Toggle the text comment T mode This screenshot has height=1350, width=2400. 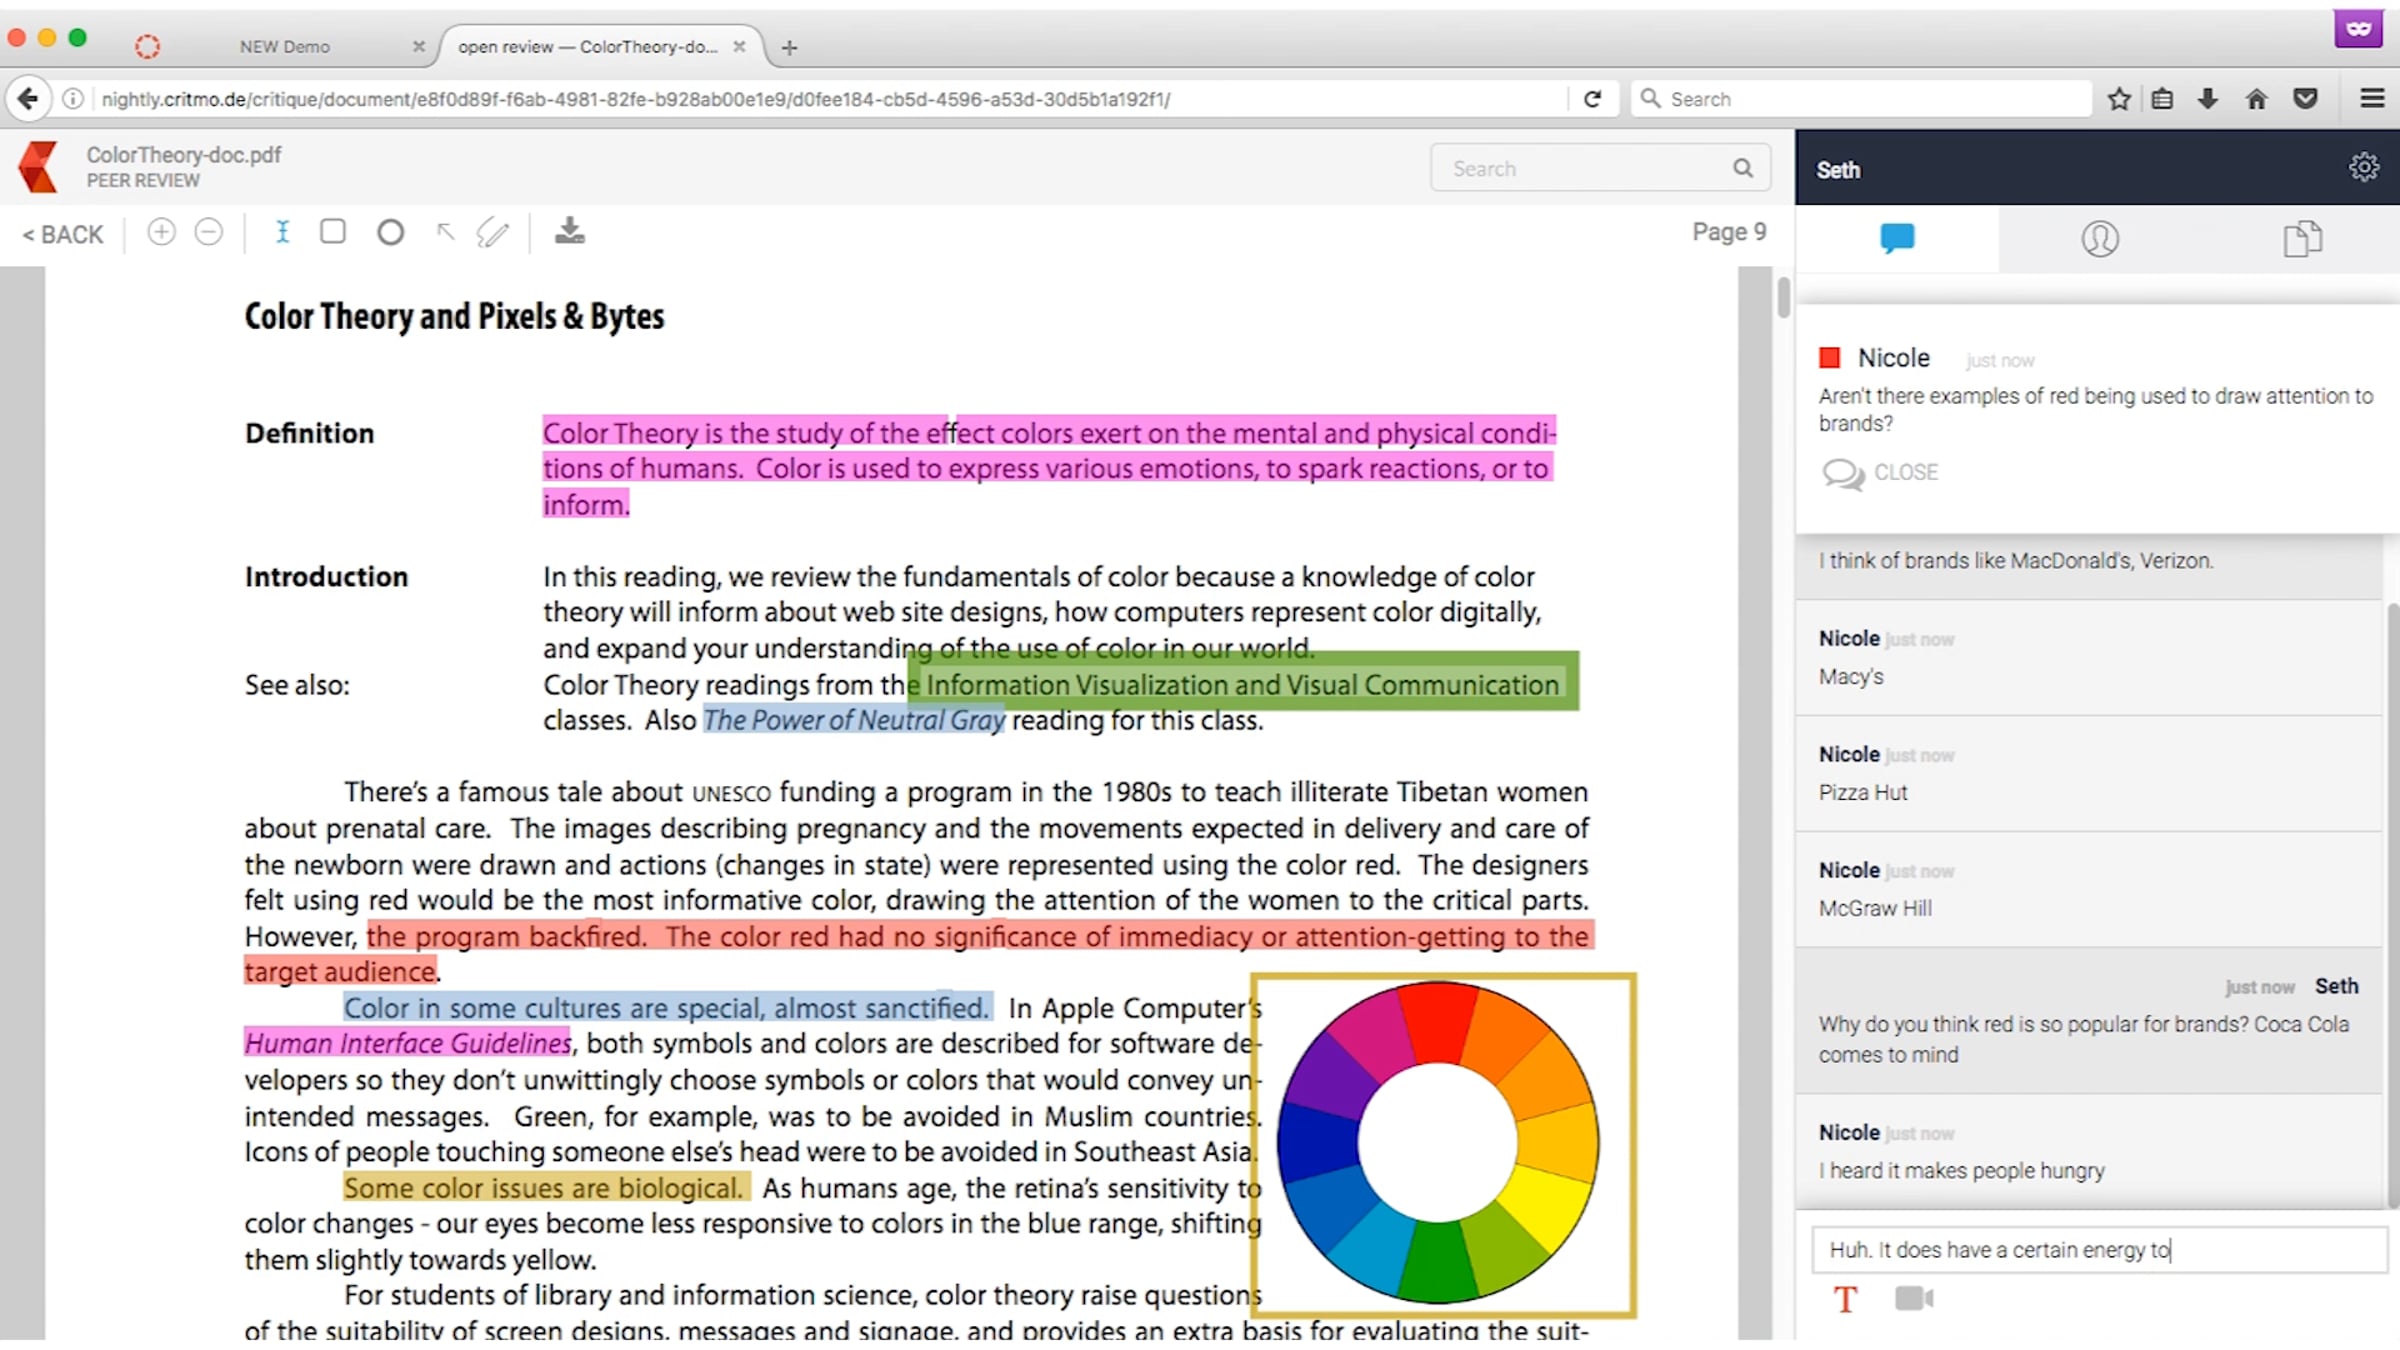[1845, 1299]
